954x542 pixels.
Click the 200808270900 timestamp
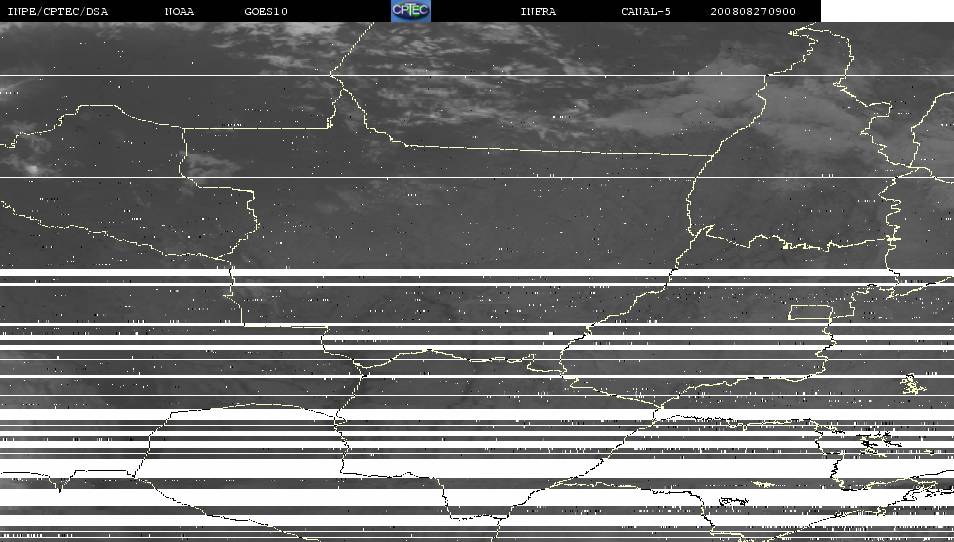point(753,12)
